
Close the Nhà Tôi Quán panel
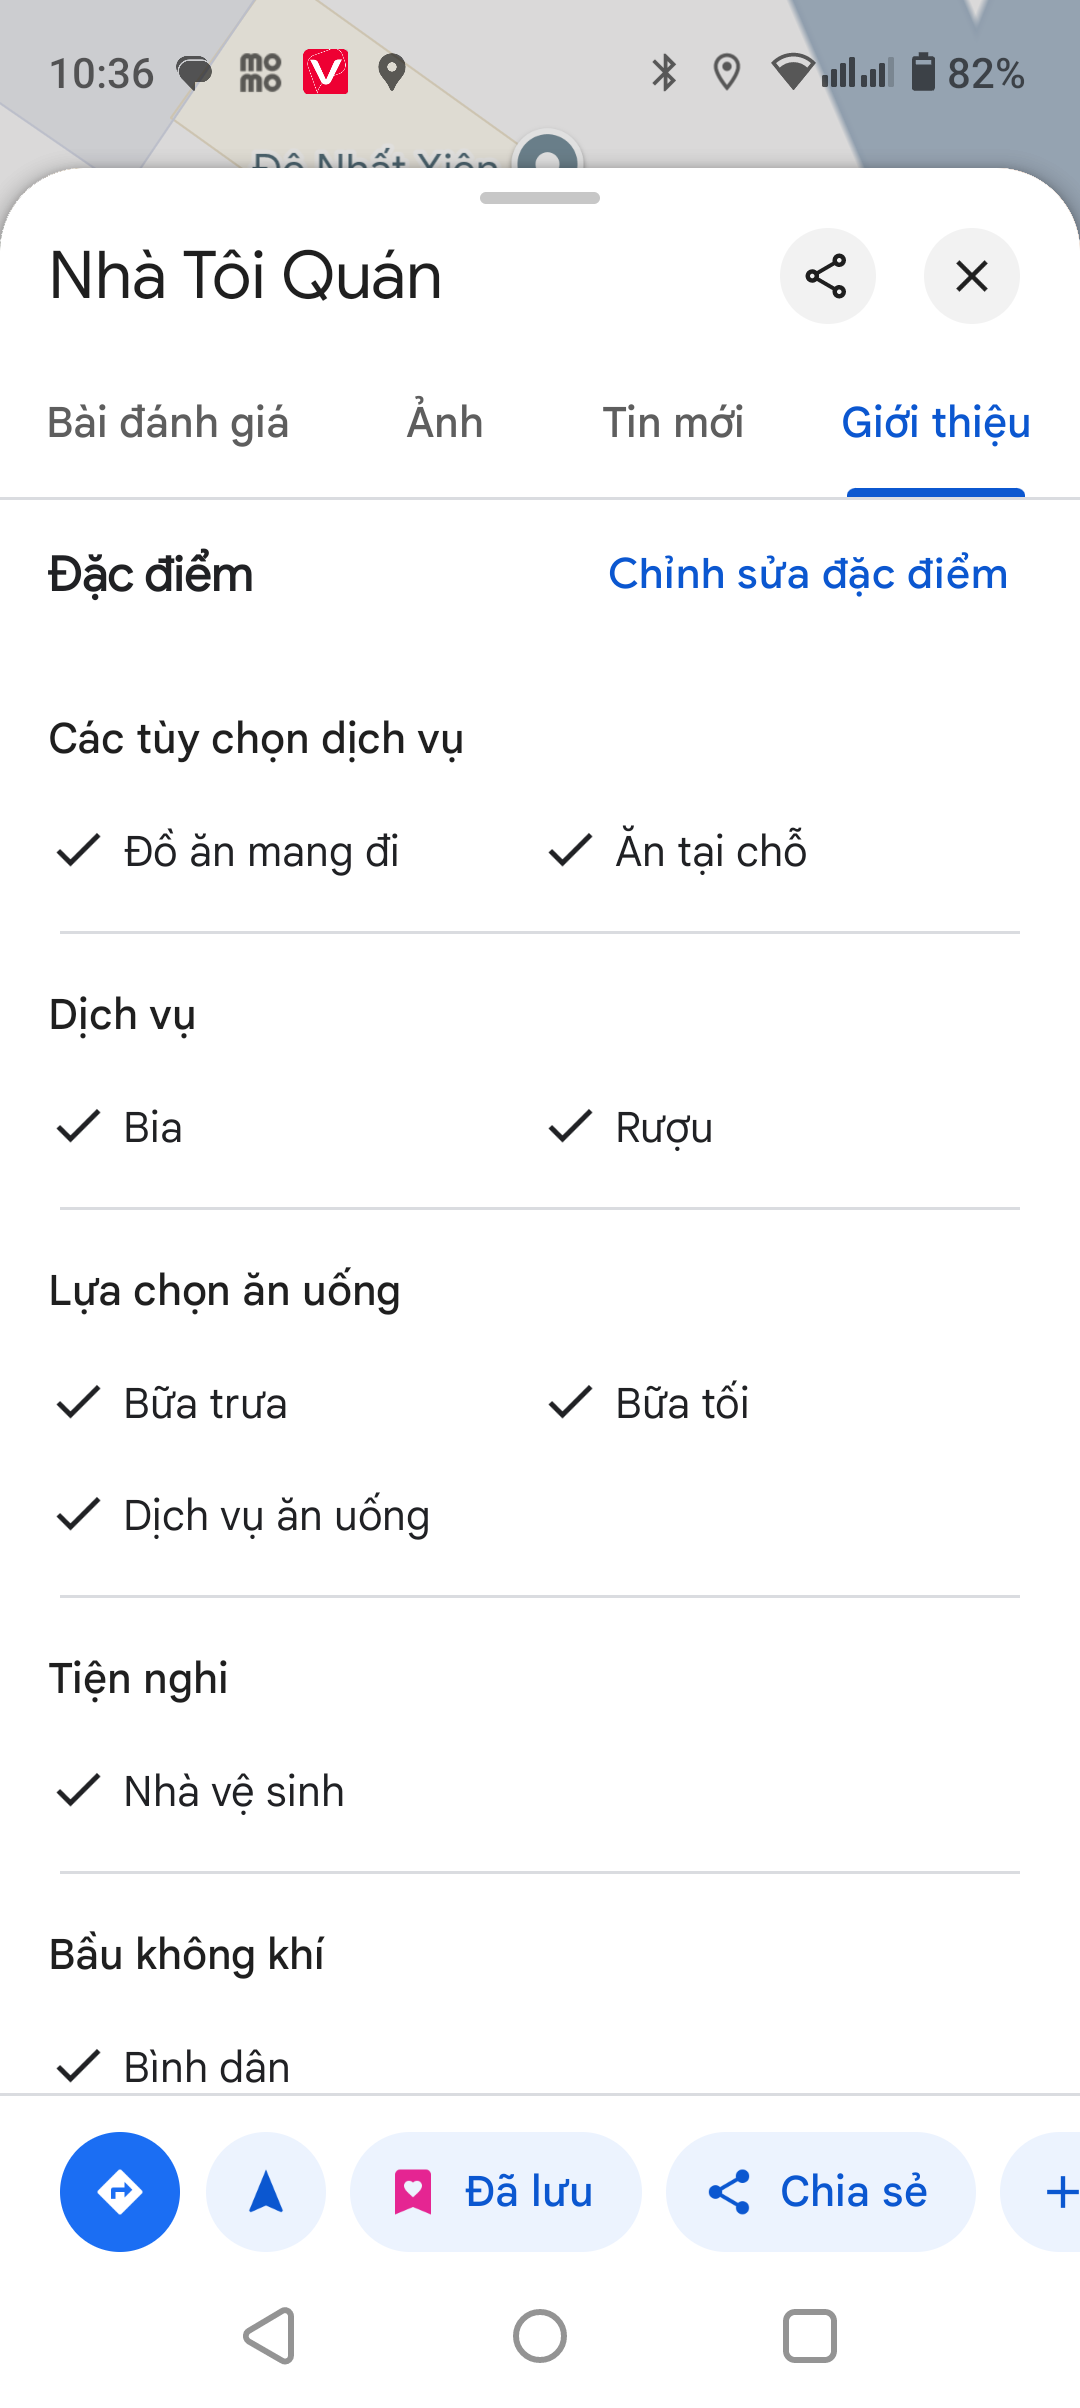click(971, 276)
